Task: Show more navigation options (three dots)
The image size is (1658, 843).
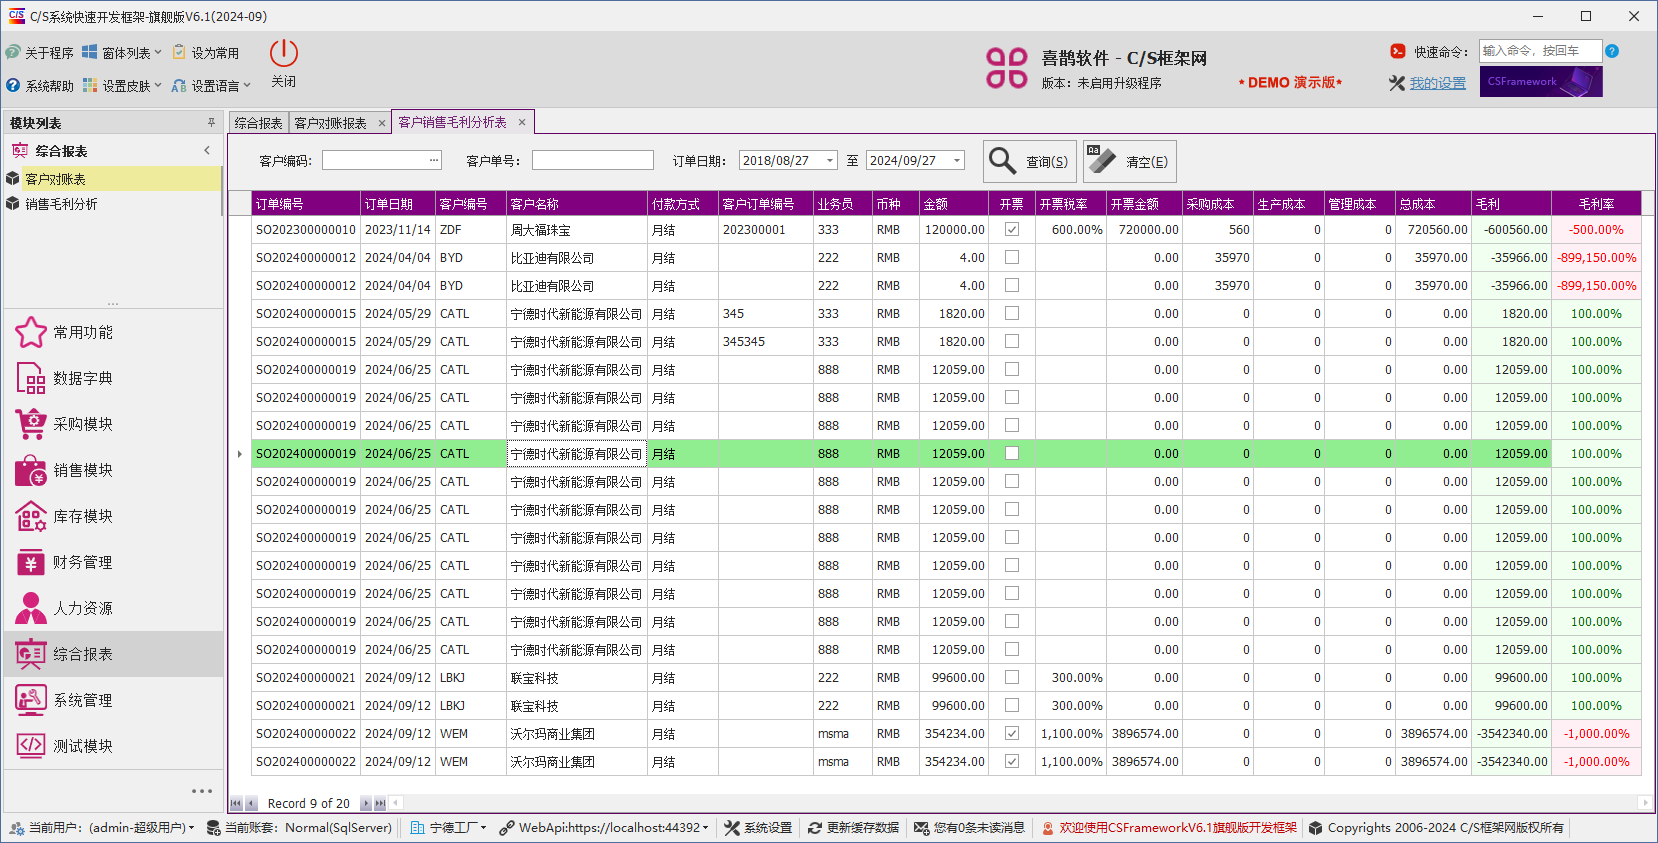Action: point(202,791)
